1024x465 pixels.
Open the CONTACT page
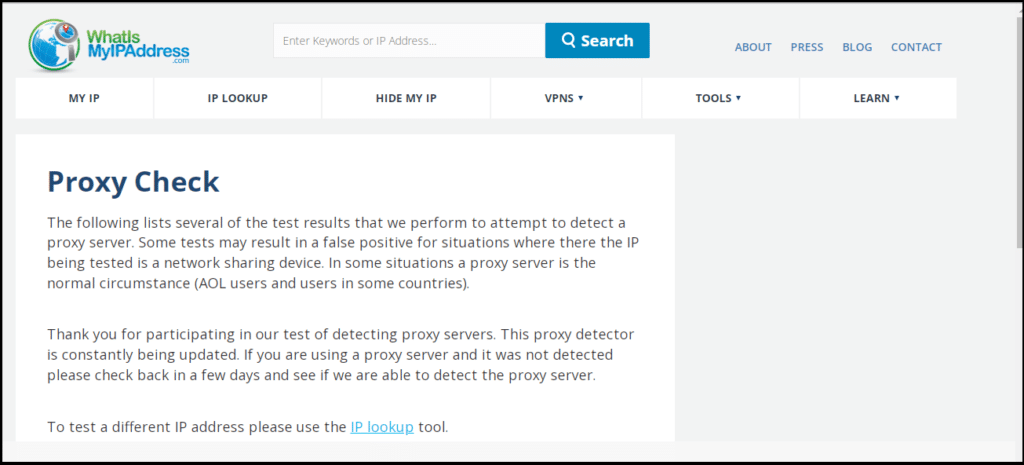click(916, 47)
